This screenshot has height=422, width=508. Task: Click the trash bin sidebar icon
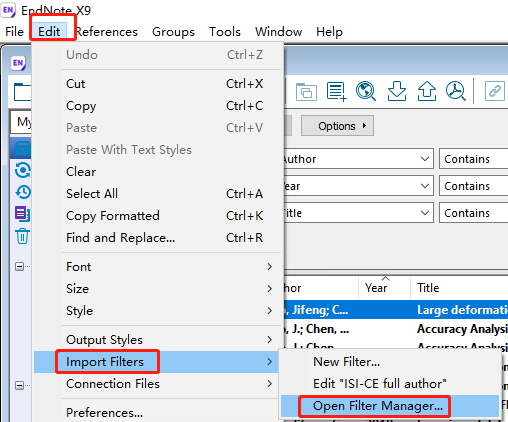click(22, 236)
